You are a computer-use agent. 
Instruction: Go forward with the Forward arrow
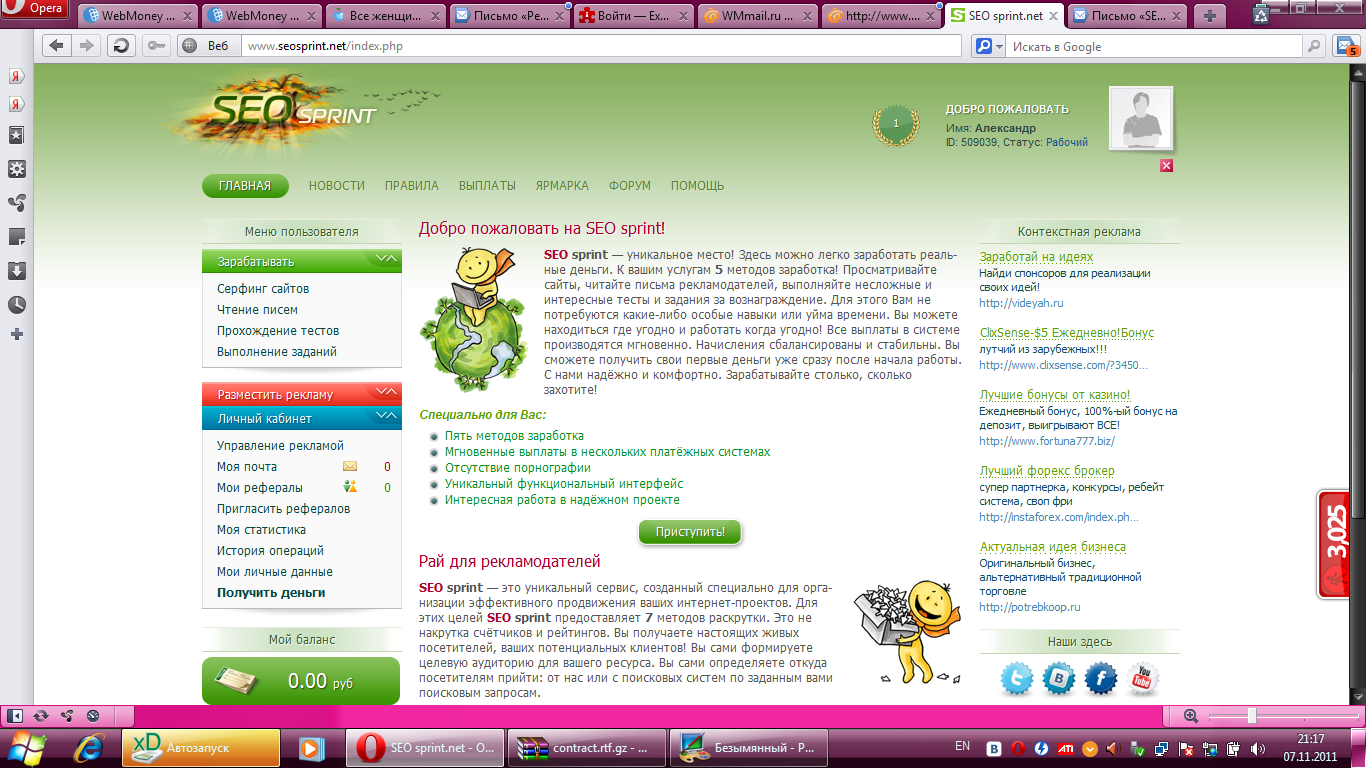click(x=87, y=46)
